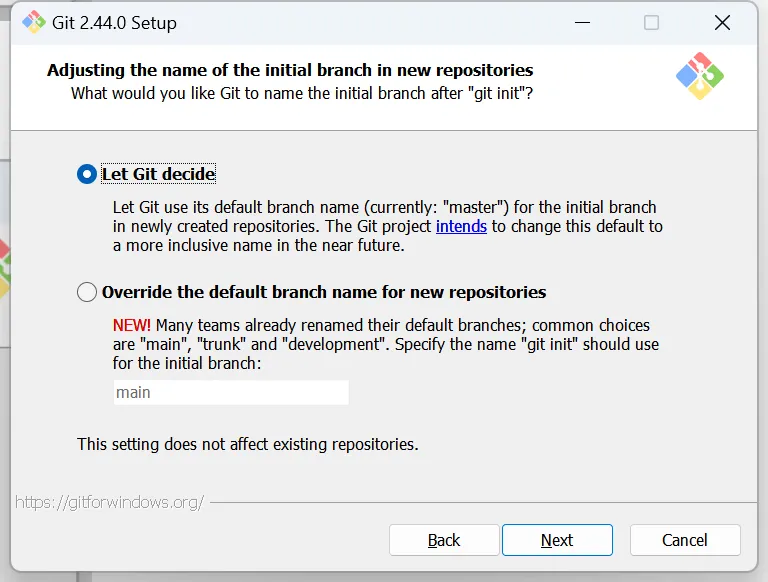Click the "Git 2.44.0 Setup" title text
The image size is (768, 582).
pyautogui.click(x=114, y=23)
